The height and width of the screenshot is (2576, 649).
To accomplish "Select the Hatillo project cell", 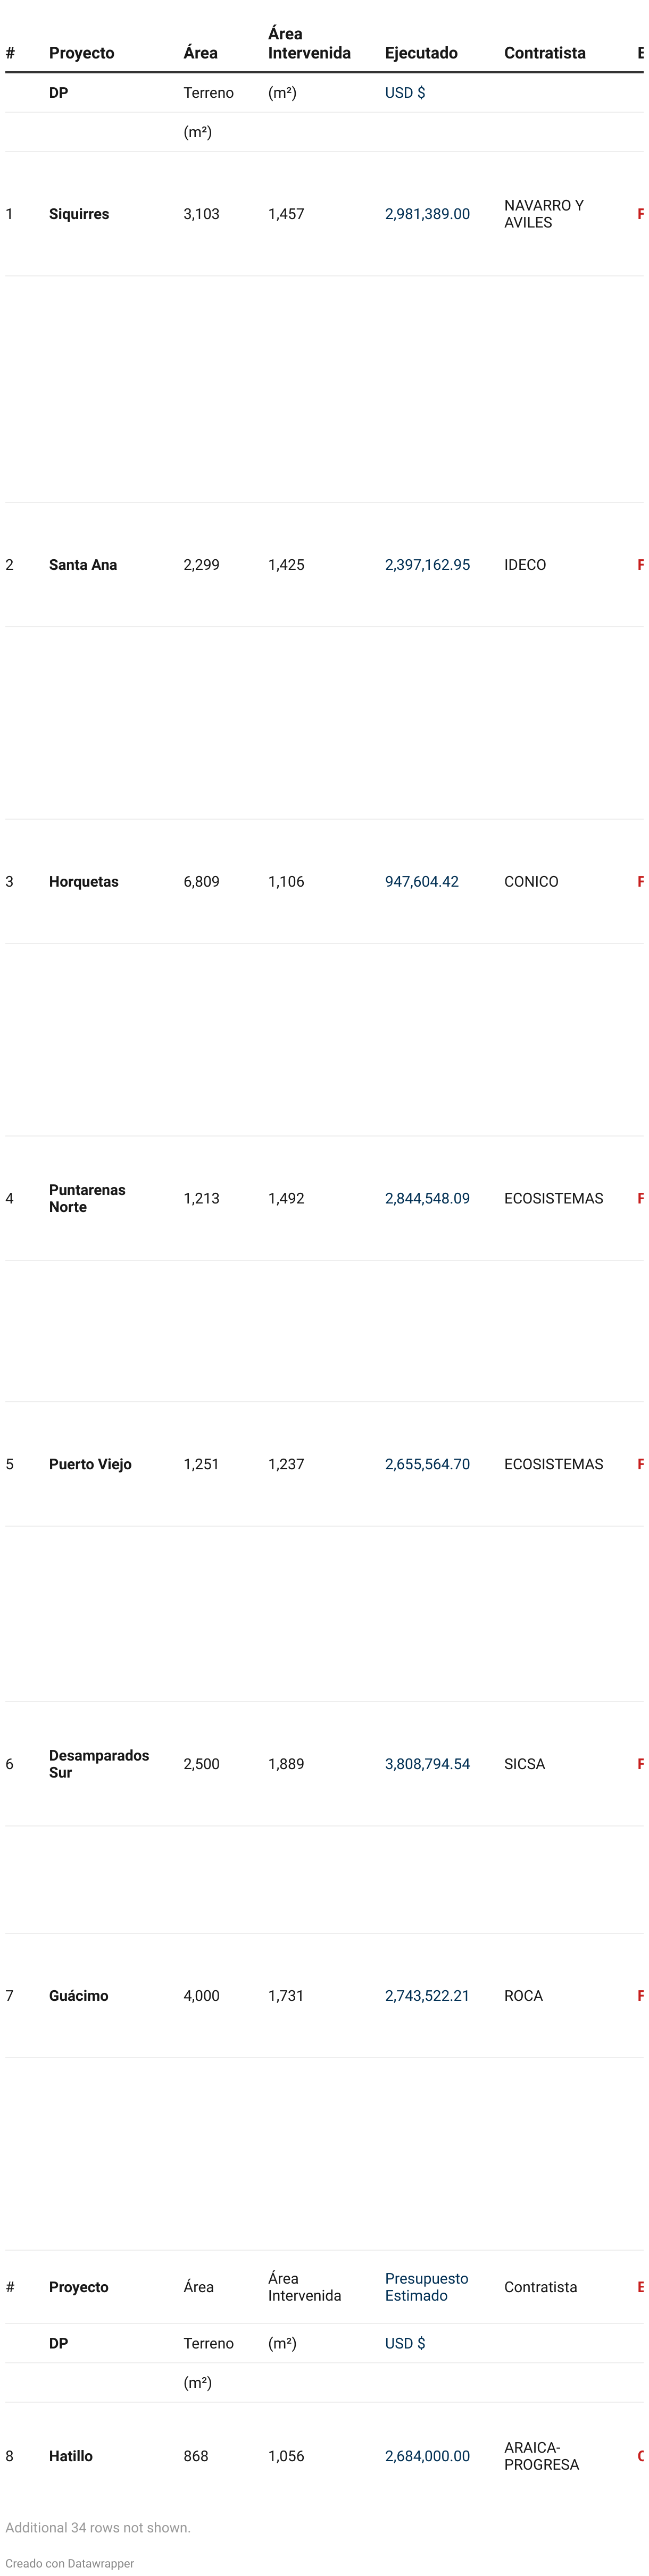I will pyautogui.click(x=70, y=2455).
